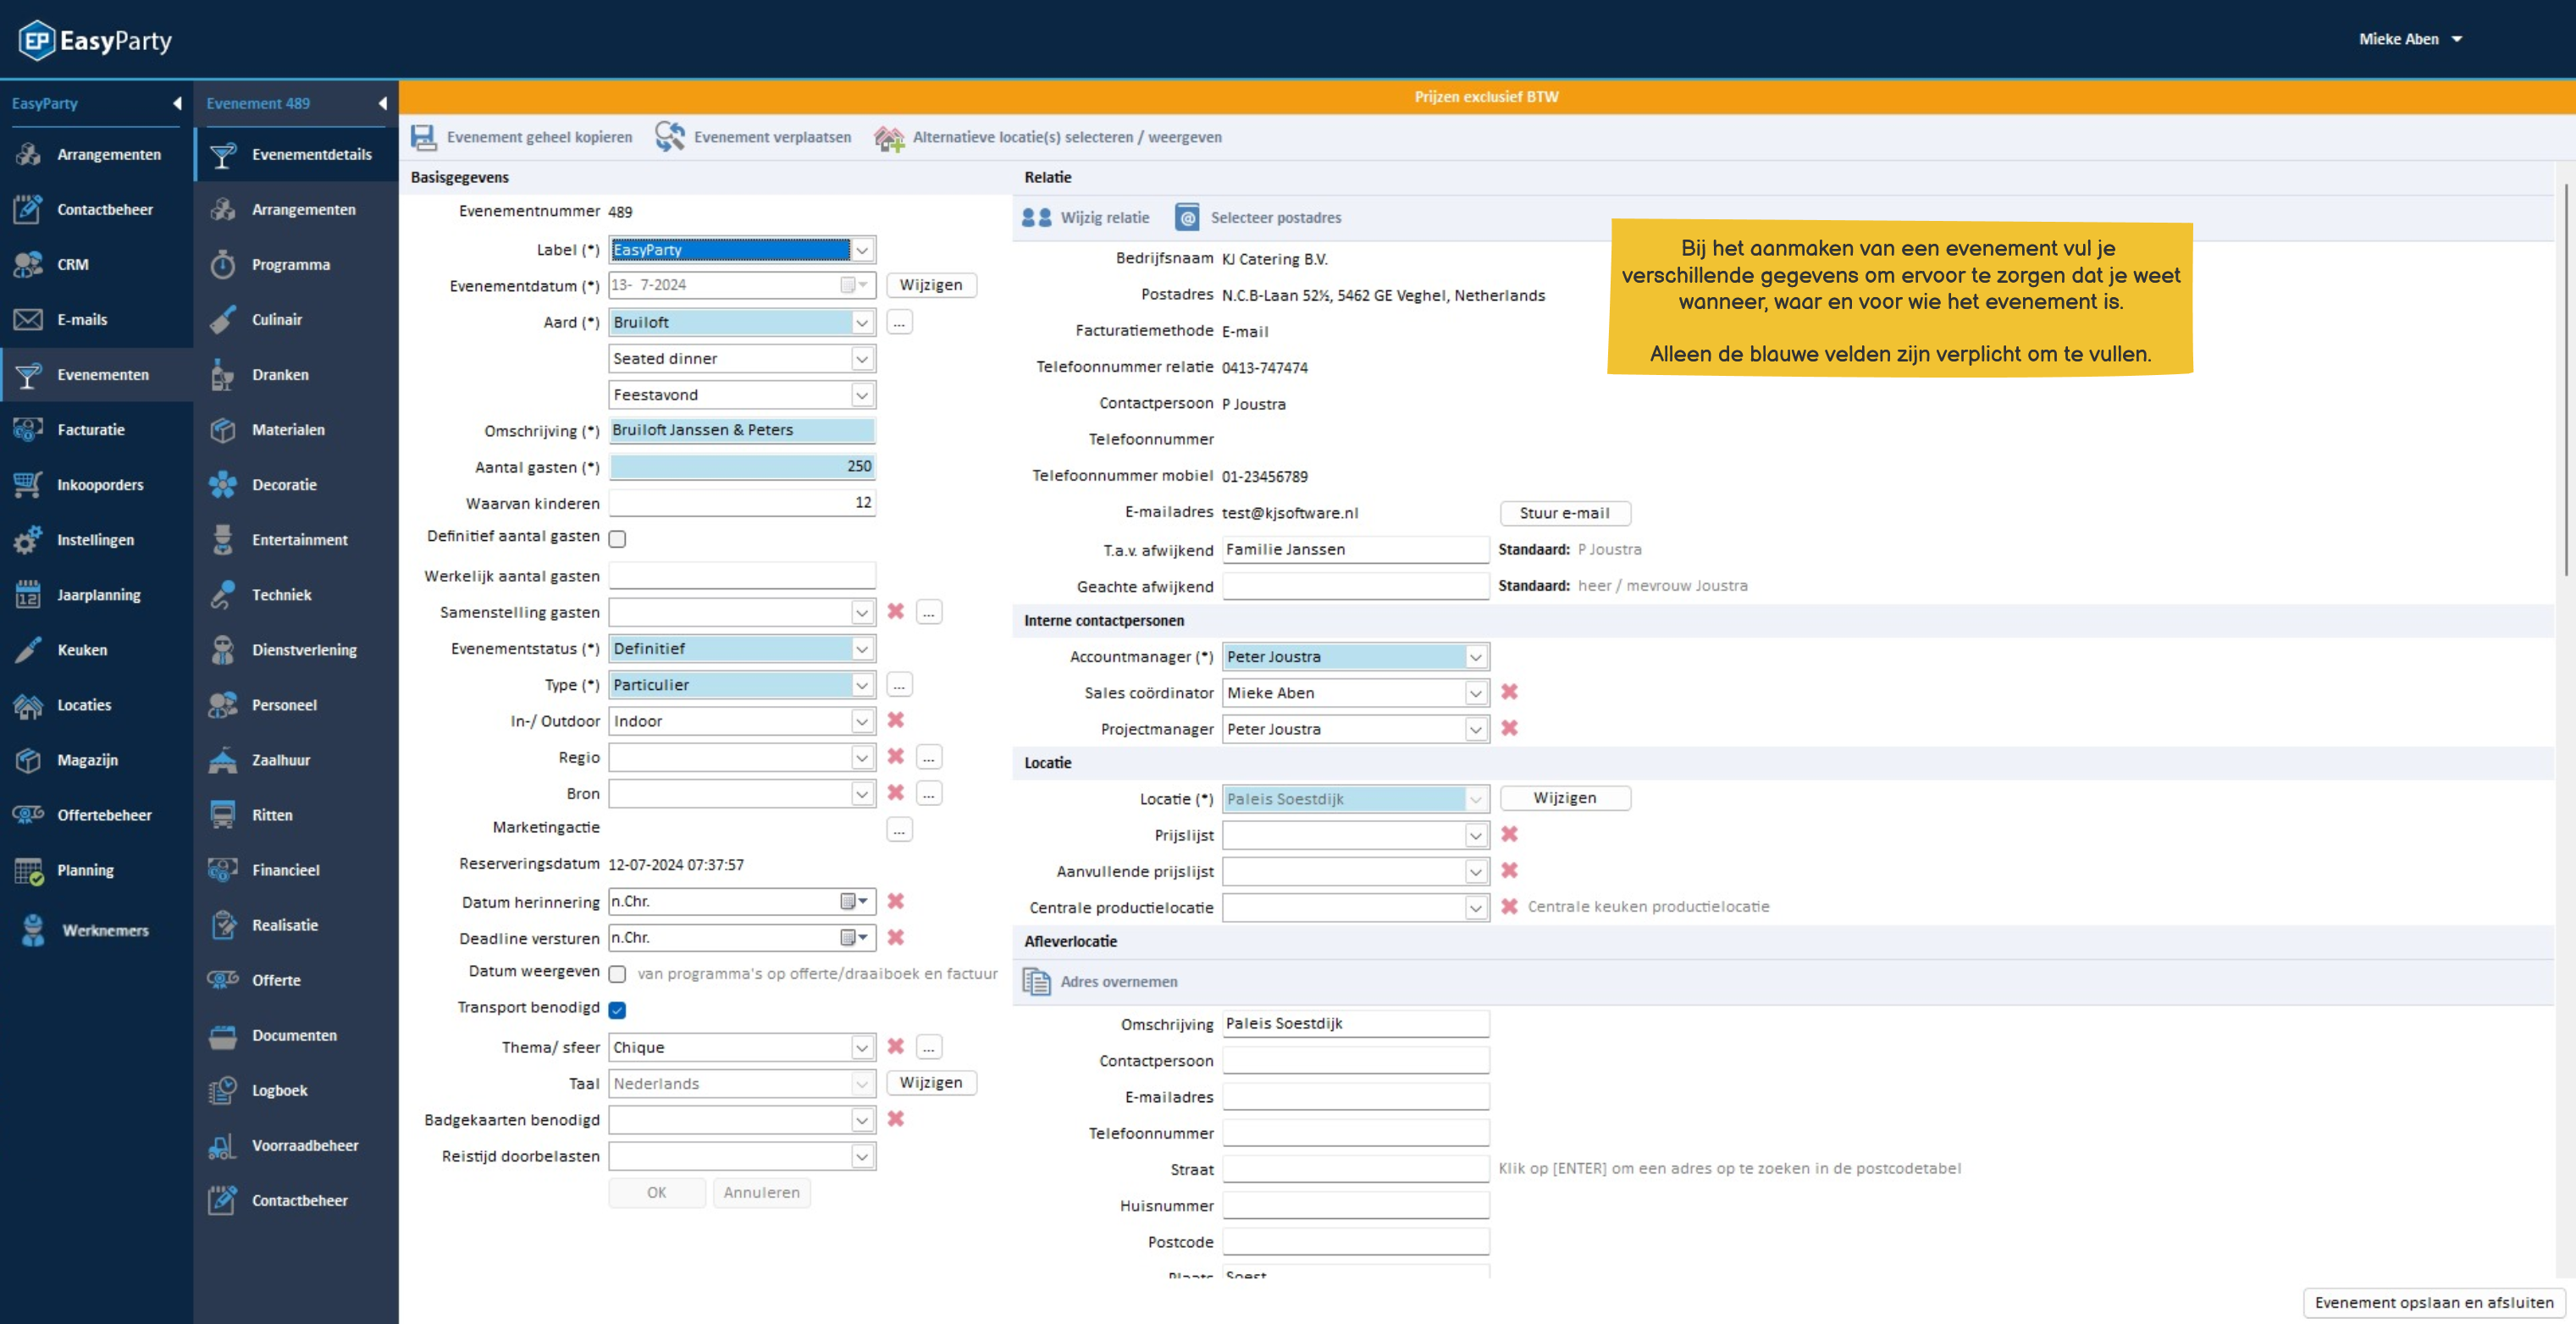The width and height of the screenshot is (2576, 1324).
Task: Click Wijzigen next to Evenementdatum
Action: click(931, 285)
